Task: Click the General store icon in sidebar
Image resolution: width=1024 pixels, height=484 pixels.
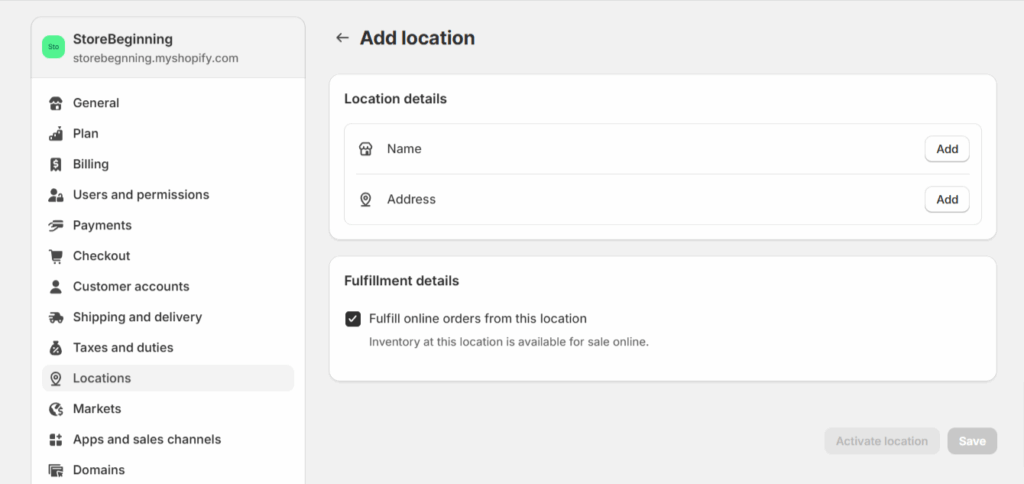Action: [x=55, y=103]
